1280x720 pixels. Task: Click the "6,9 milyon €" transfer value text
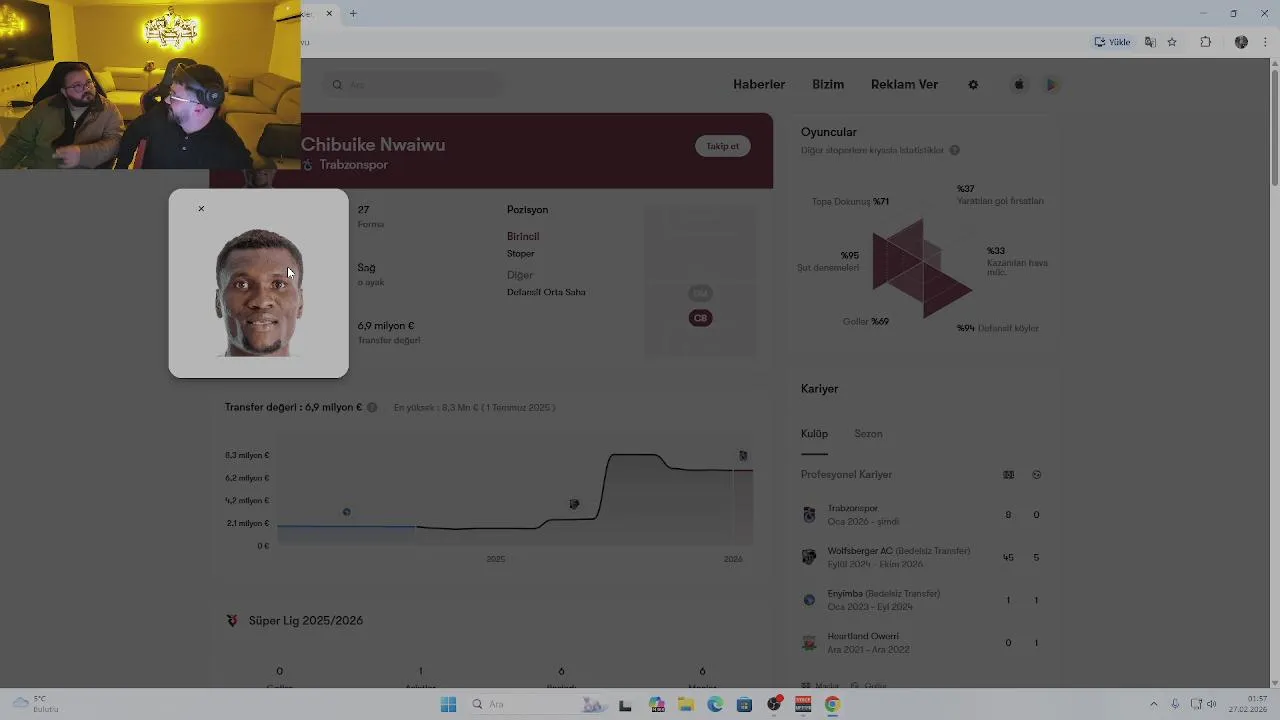386,326
